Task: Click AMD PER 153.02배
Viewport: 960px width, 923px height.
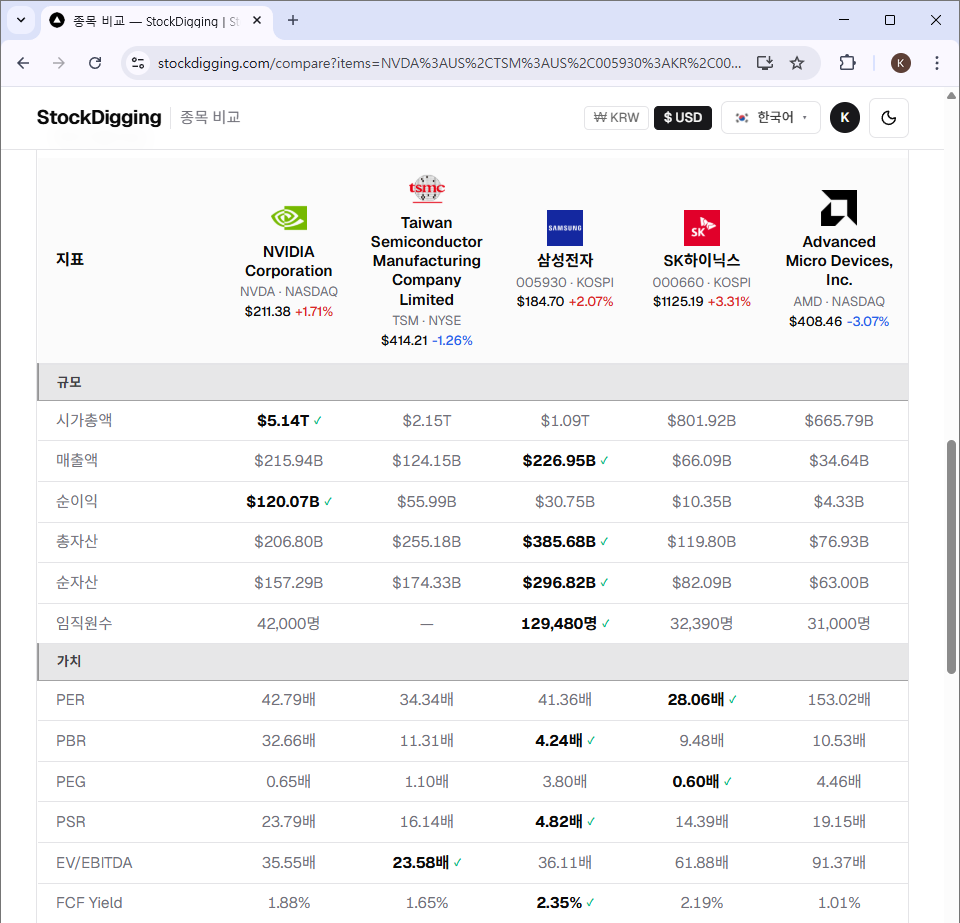Action: 839,700
